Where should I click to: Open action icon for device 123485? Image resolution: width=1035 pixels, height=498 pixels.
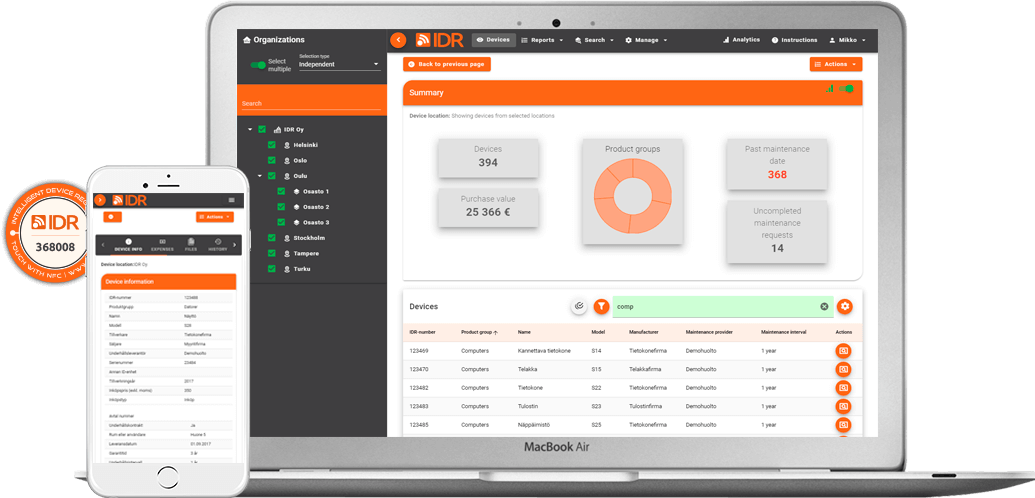(x=843, y=425)
